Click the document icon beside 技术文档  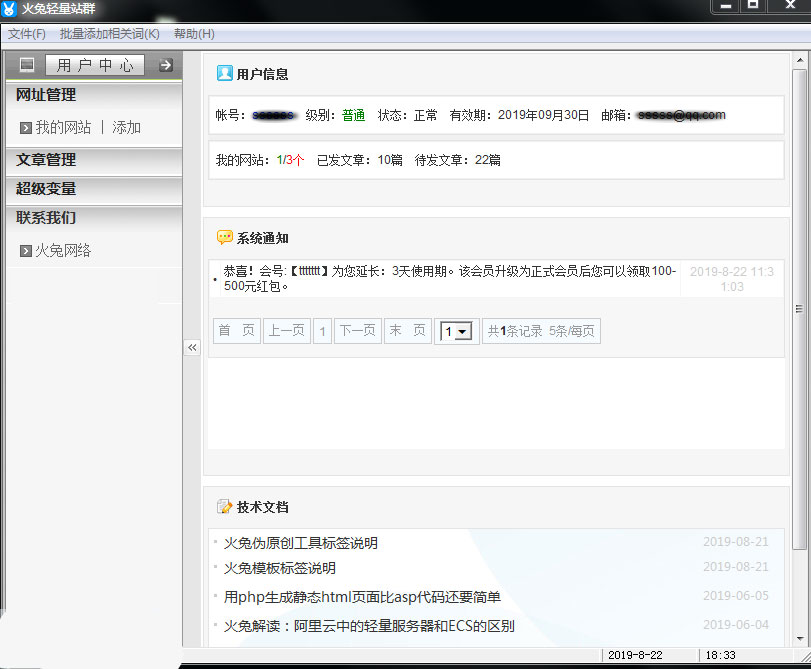[223, 506]
